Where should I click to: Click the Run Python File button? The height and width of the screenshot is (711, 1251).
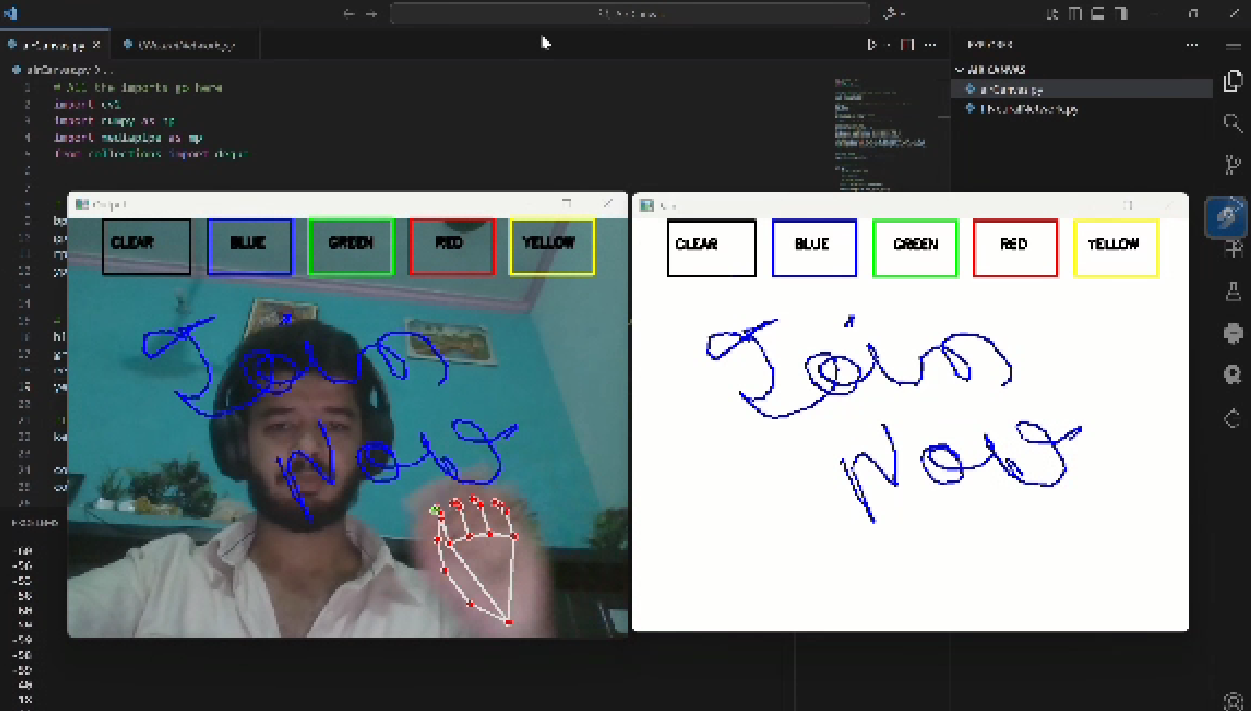(872, 45)
